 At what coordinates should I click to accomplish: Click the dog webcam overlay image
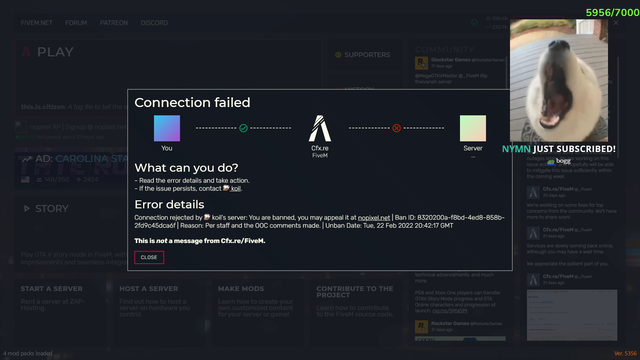(x=559, y=80)
